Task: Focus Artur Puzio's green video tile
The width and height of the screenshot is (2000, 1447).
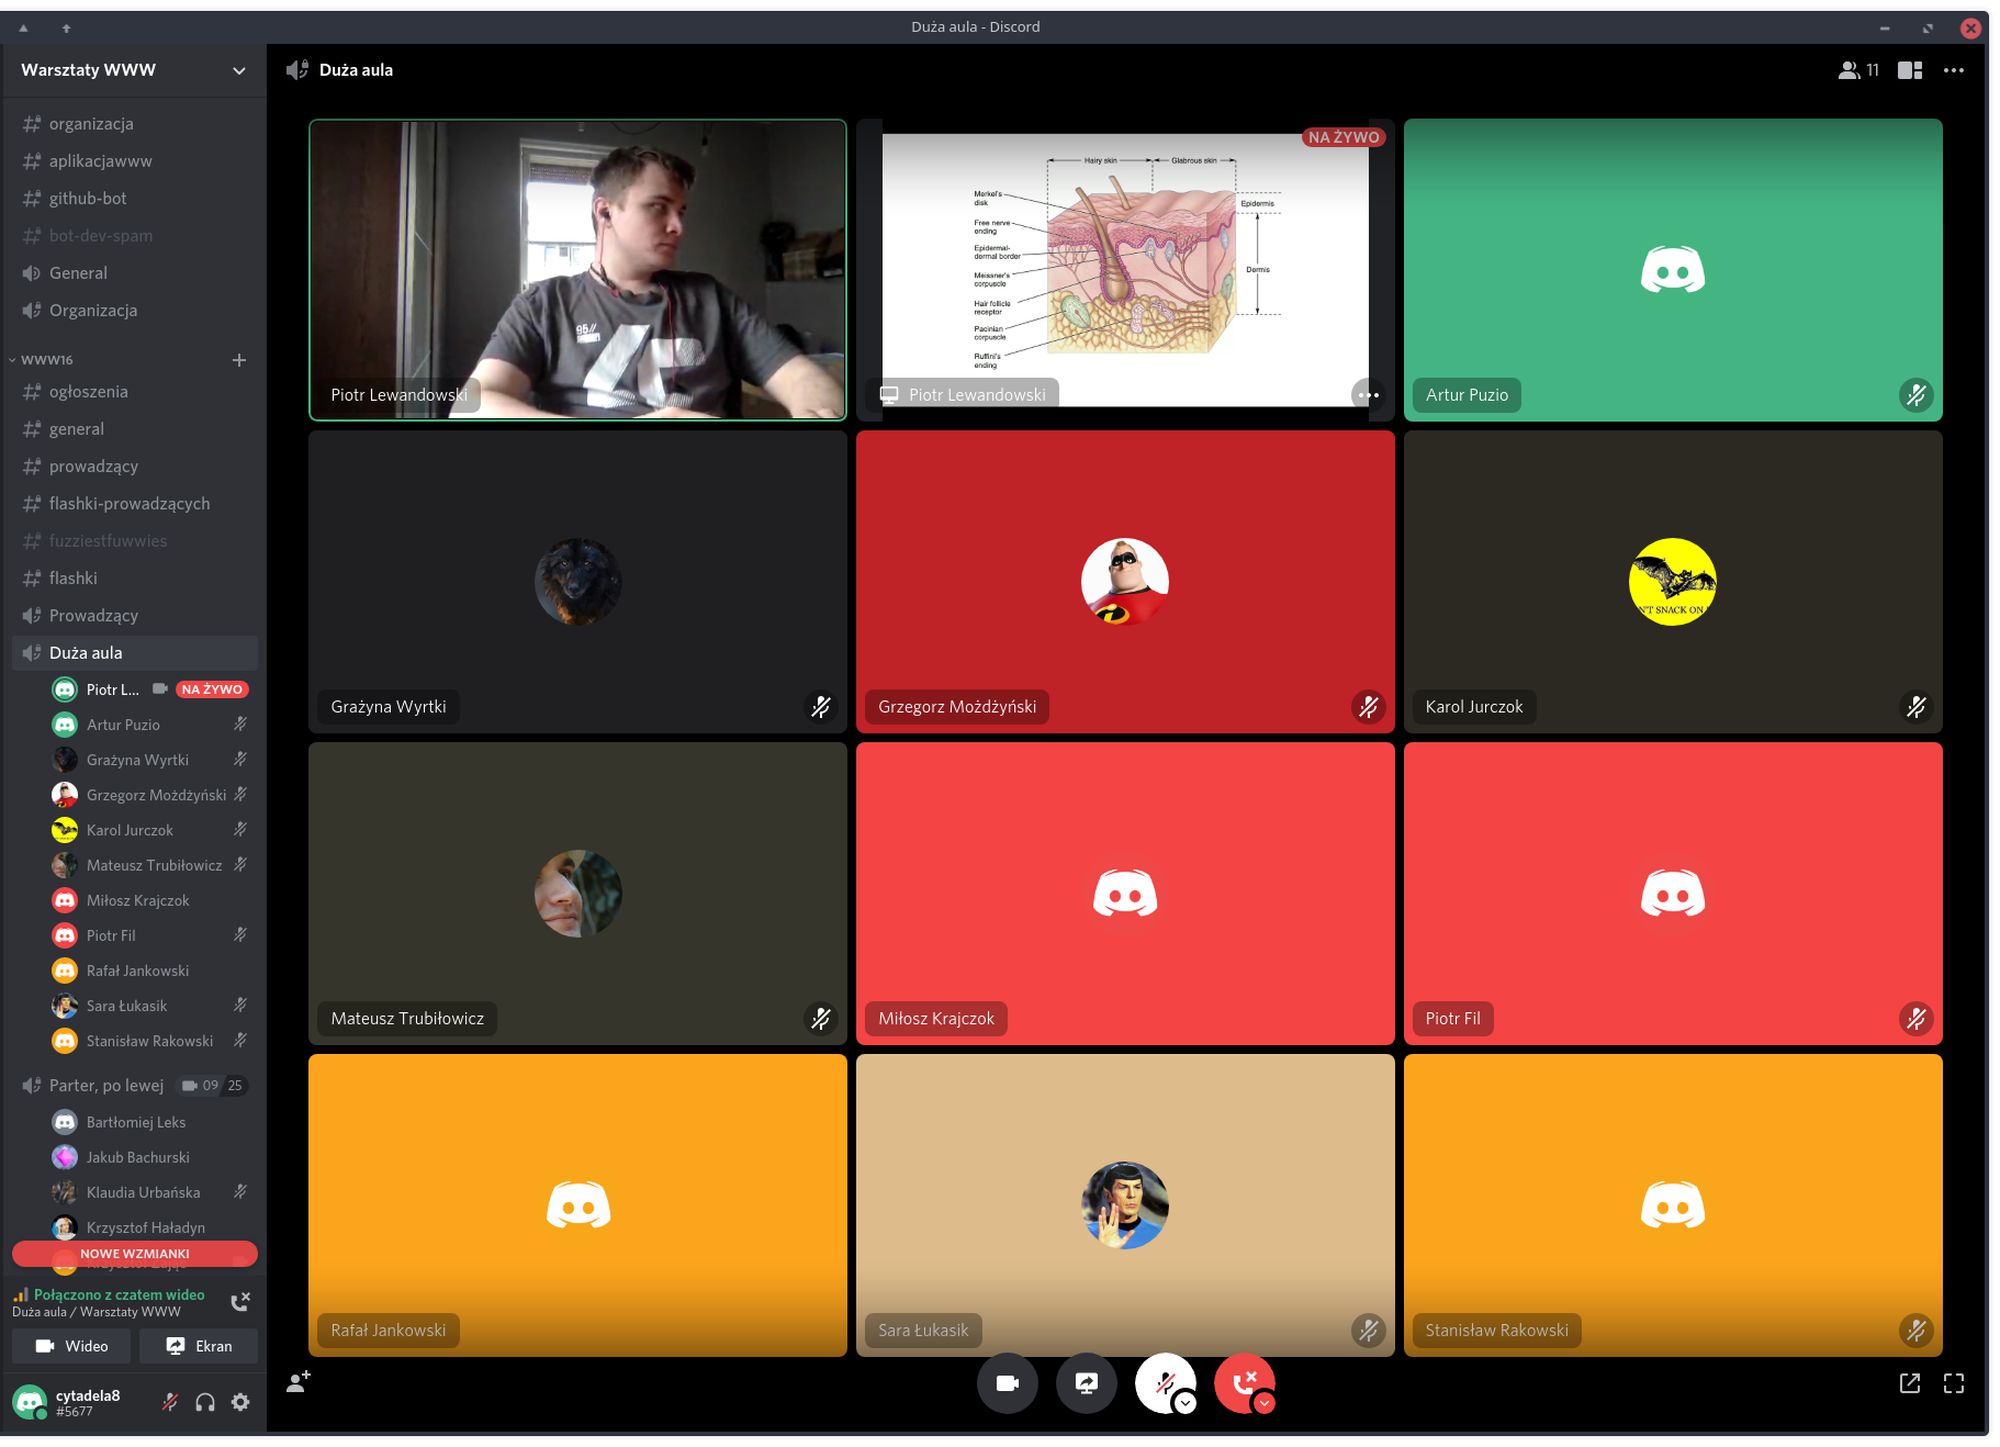Action: (x=1672, y=270)
